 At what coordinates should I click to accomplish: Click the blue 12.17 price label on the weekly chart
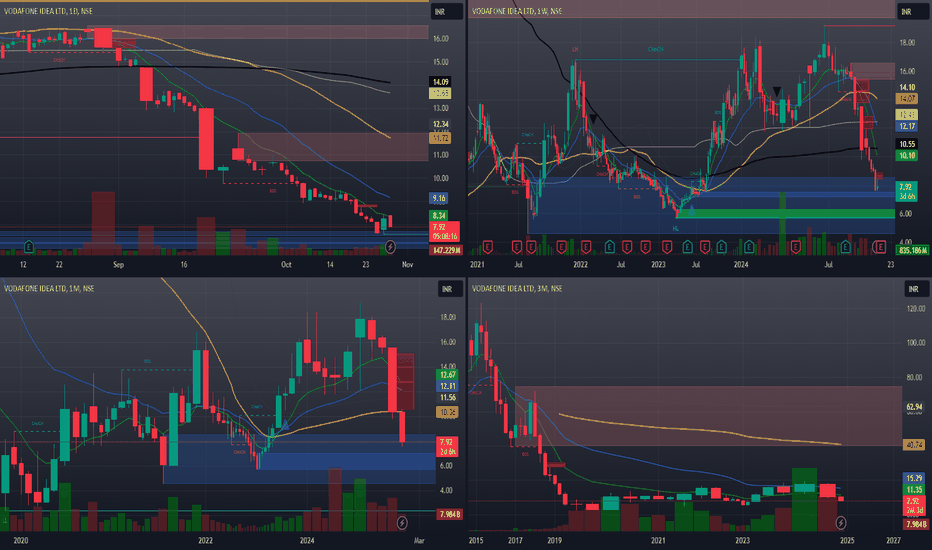(907, 126)
